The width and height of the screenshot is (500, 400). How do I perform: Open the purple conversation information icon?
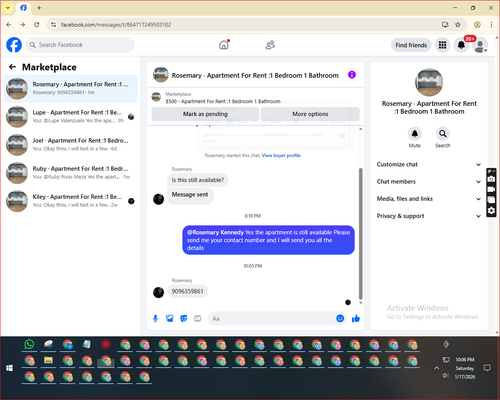[352, 75]
